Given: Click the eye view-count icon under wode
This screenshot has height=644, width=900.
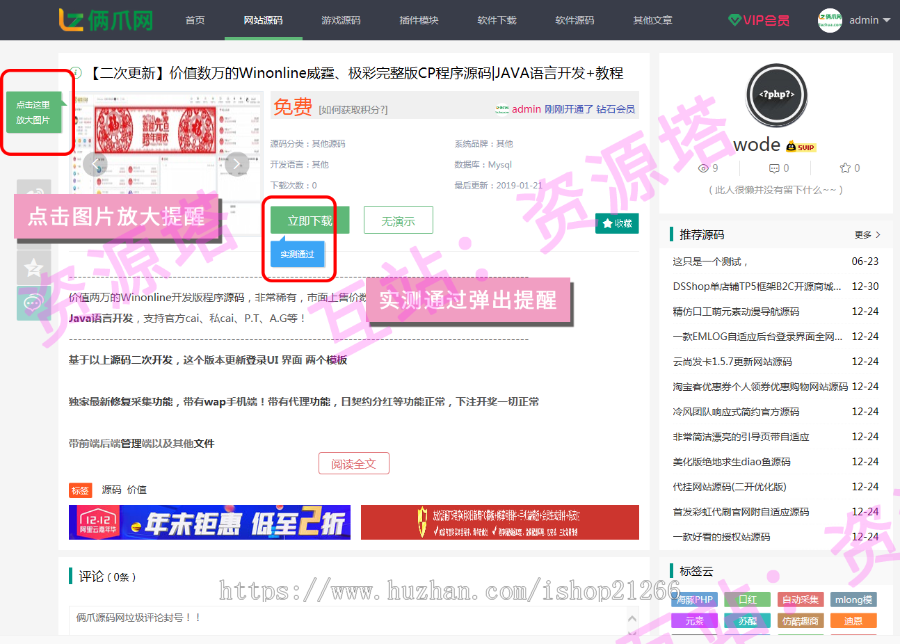Looking at the screenshot, I should pyautogui.click(x=702, y=167).
